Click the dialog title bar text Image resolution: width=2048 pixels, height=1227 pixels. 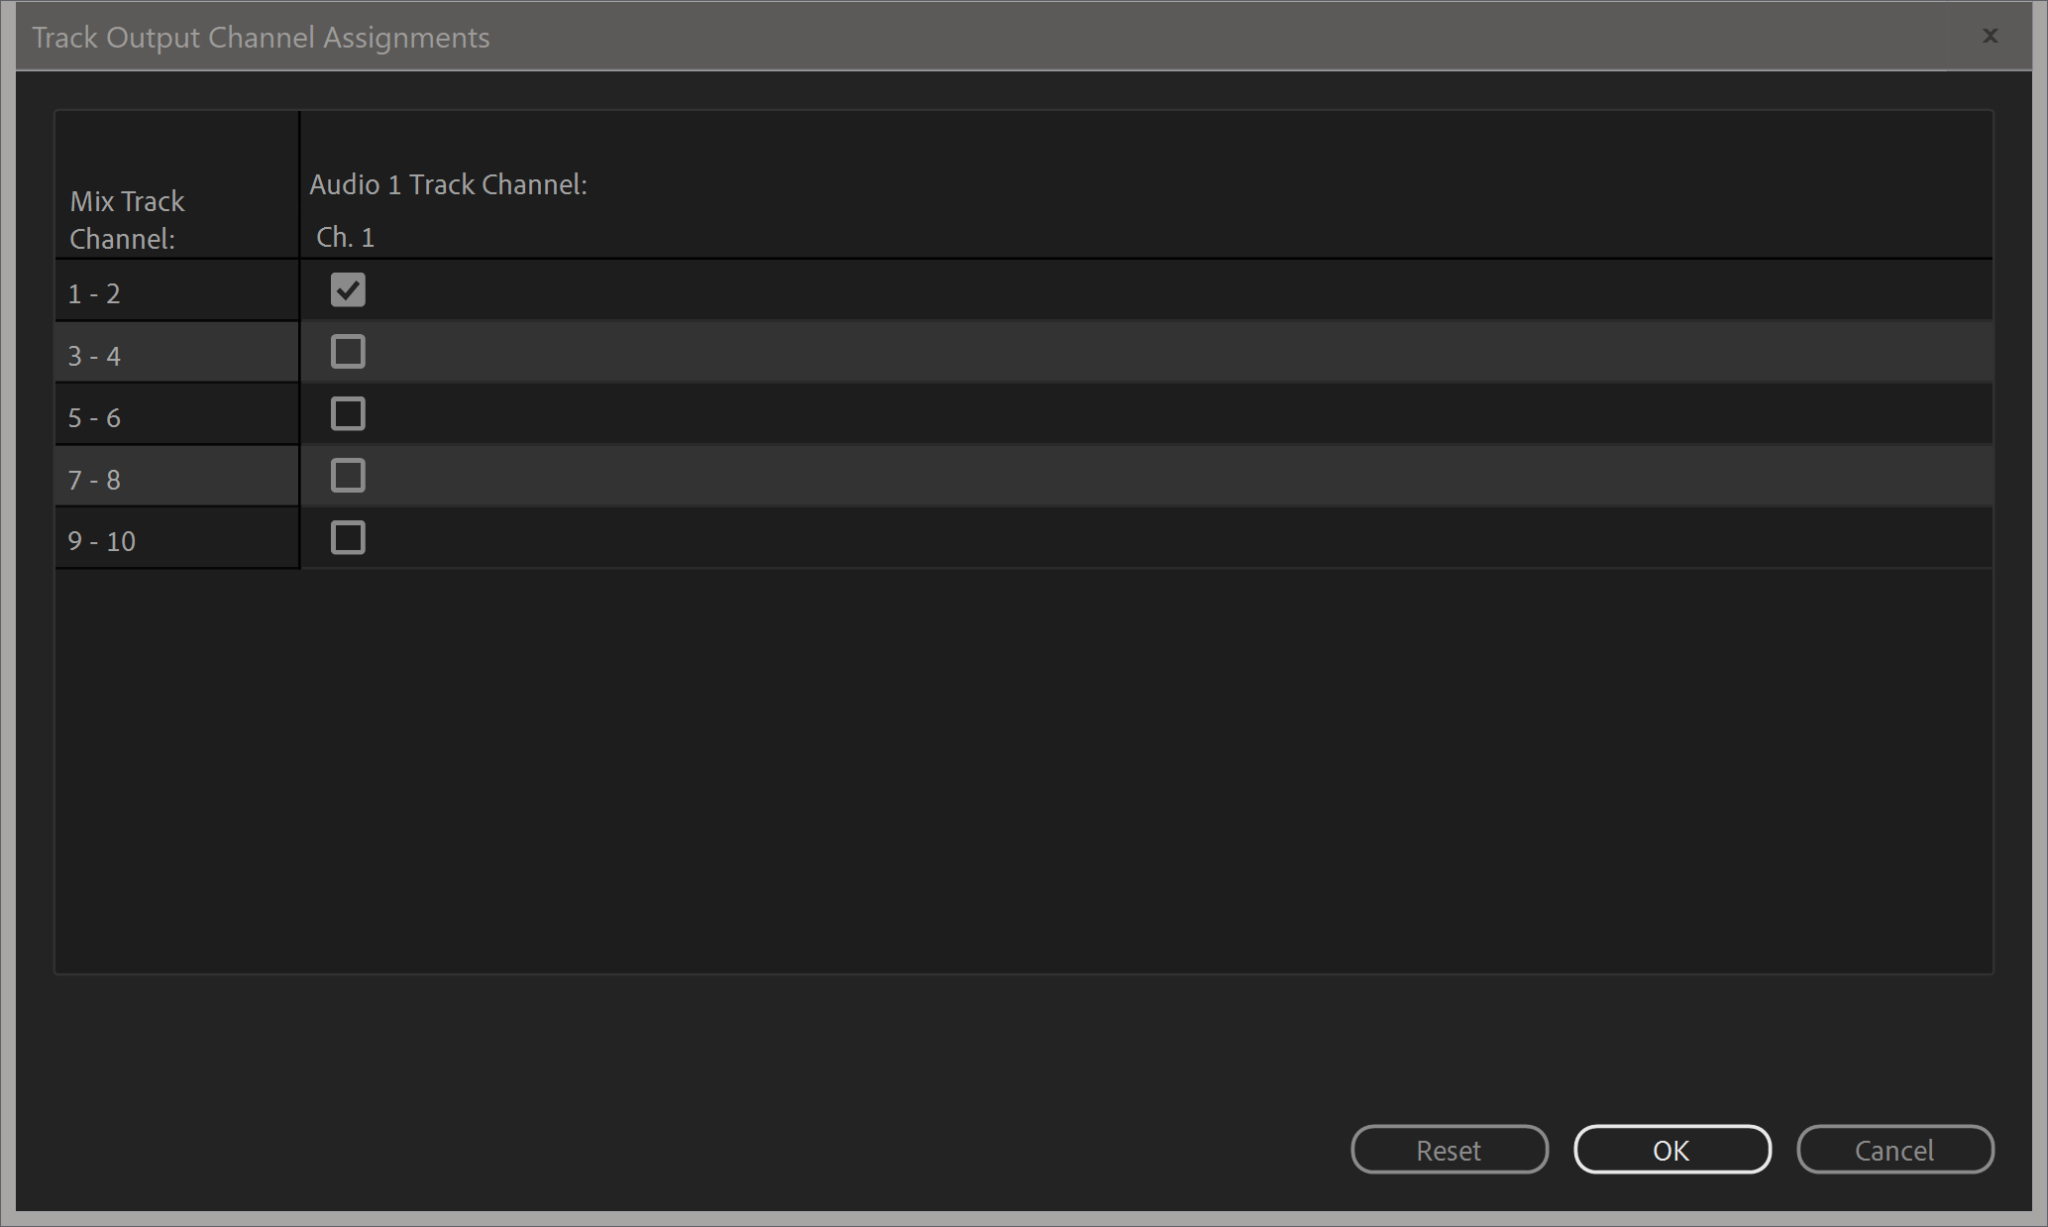261,36
